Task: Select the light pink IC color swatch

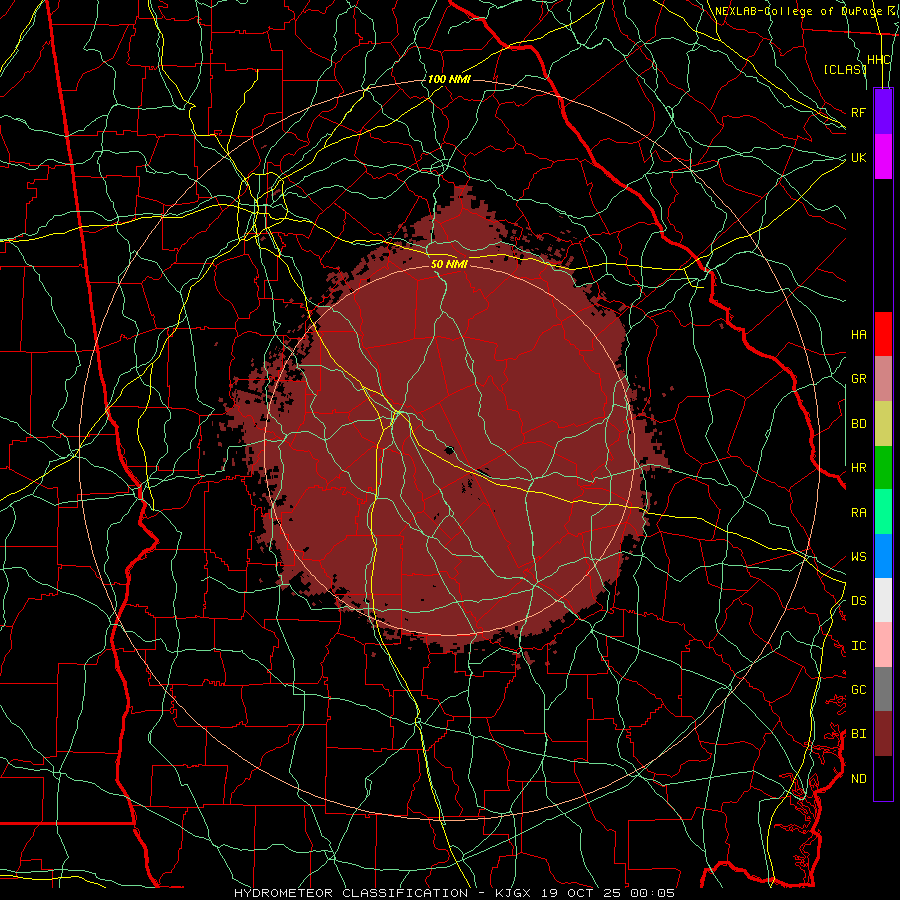Action: click(x=883, y=645)
